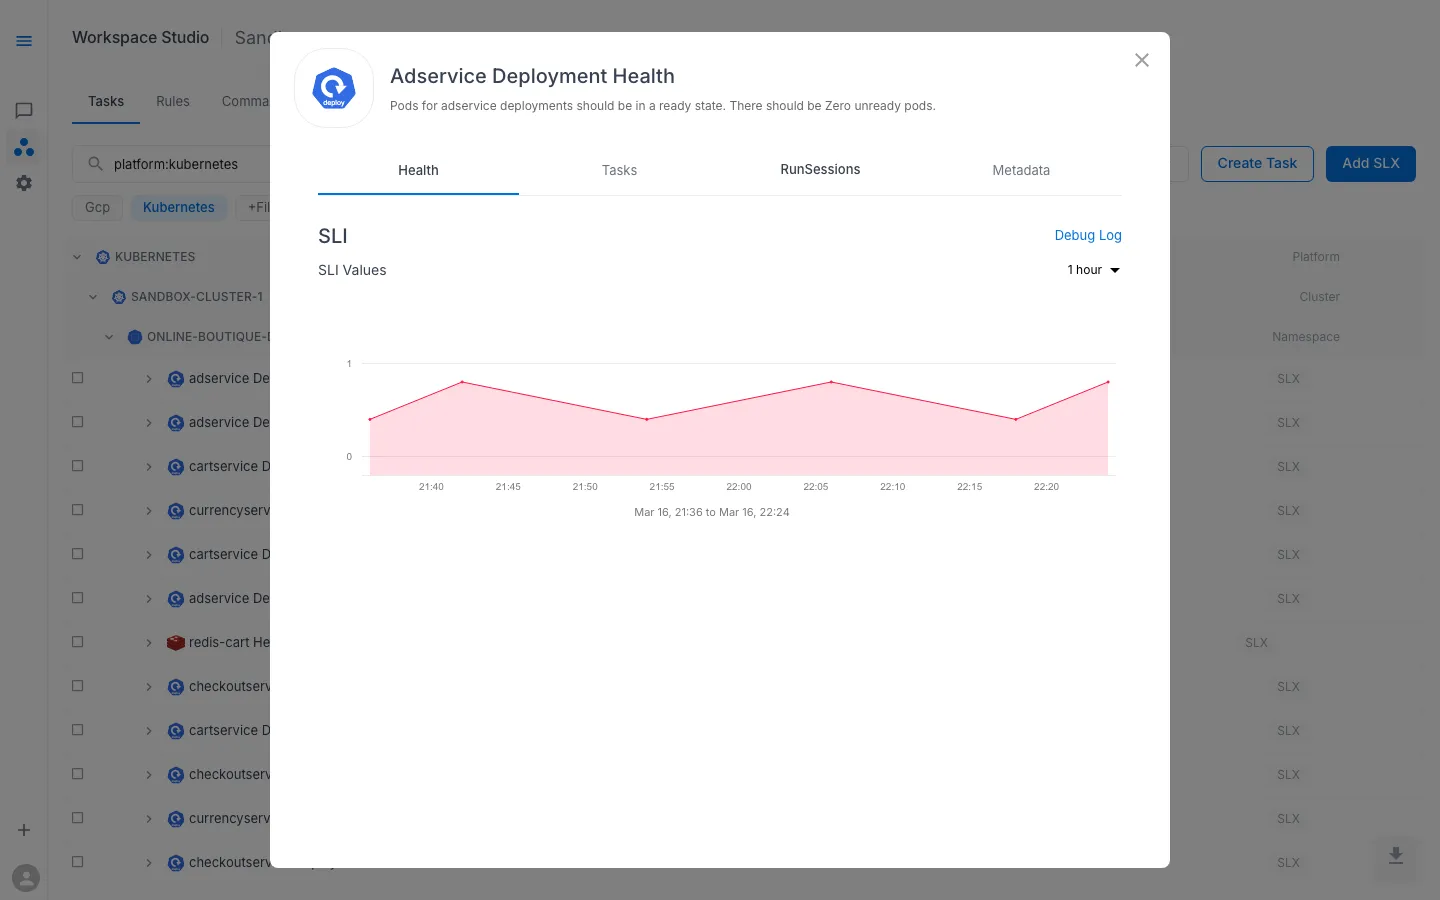The height and width of the screenshot is (900, 1440).
Task: Open the 1 hour time range dropdown
Action: (x=1093, y=270)
